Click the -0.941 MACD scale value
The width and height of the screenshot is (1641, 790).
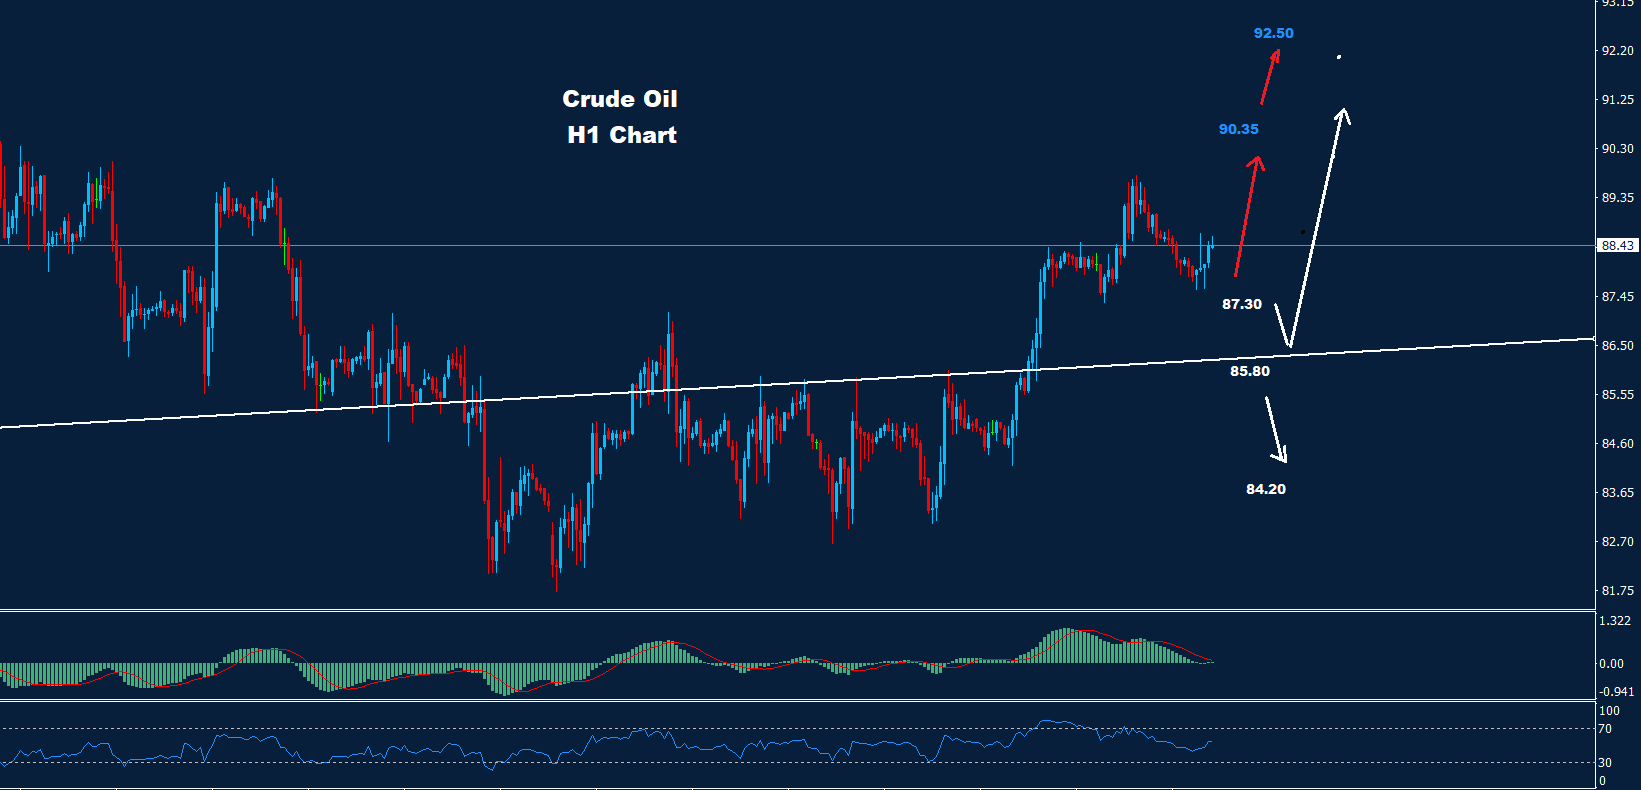1616,692
